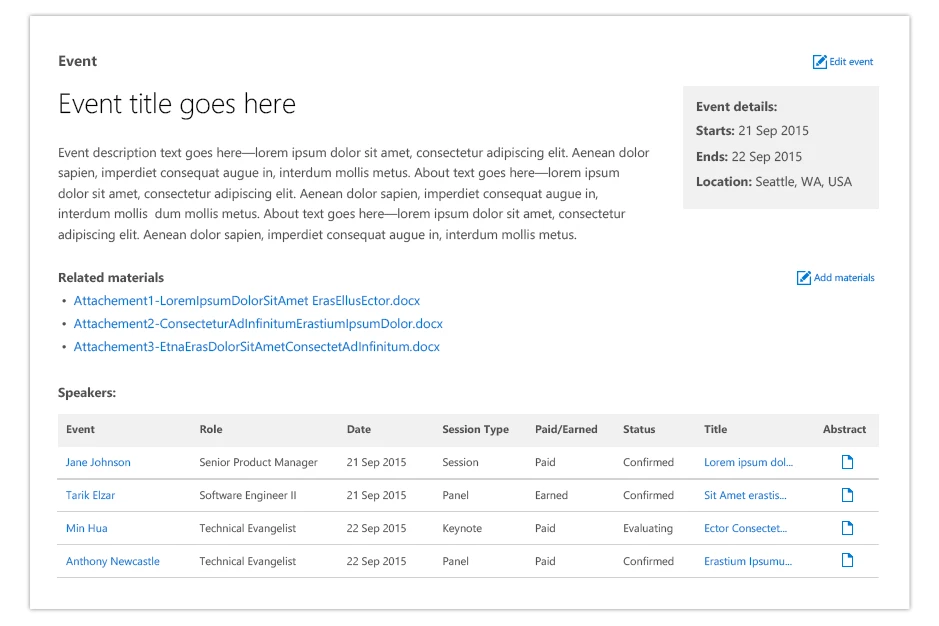Open the 'Sit Amet erastis...' session title

pyautogui.click(x=745, y=496)
